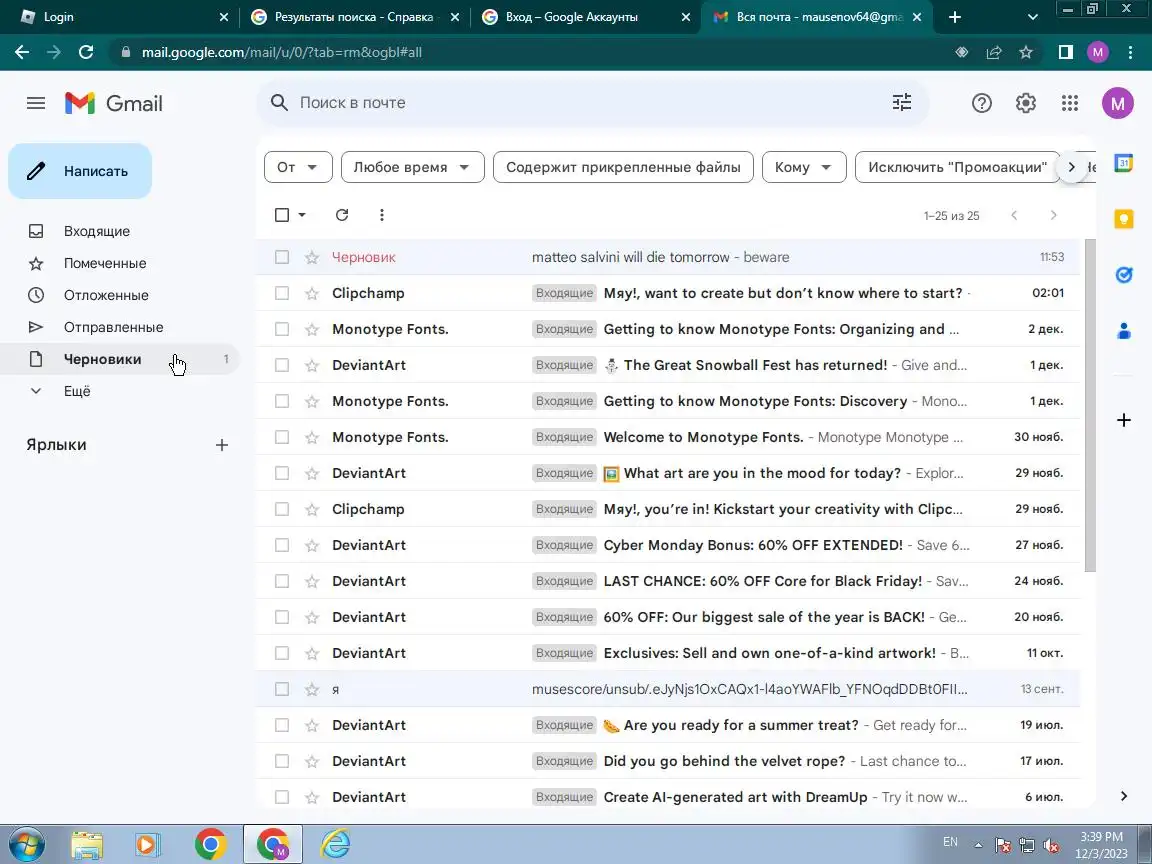Click the Поиск в почте search field
The image size is (1152, 864).
[592, 103]
